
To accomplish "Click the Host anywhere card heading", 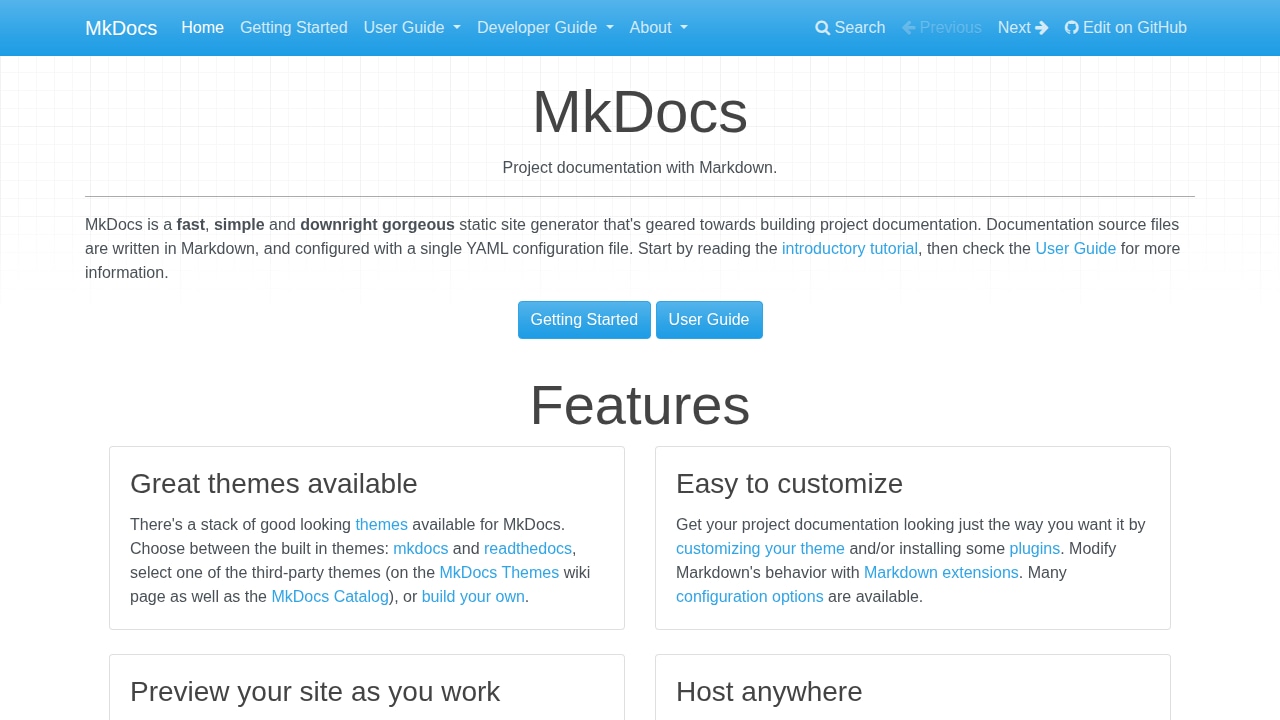I will point(769,692).
